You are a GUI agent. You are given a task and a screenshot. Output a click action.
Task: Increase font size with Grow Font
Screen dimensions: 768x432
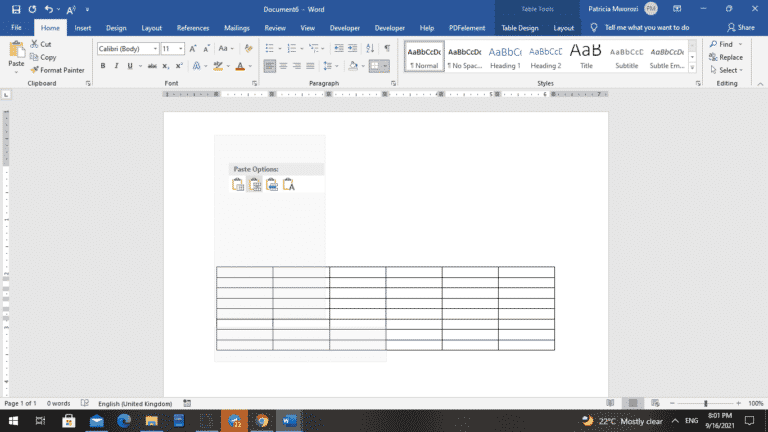pos(193,48)
